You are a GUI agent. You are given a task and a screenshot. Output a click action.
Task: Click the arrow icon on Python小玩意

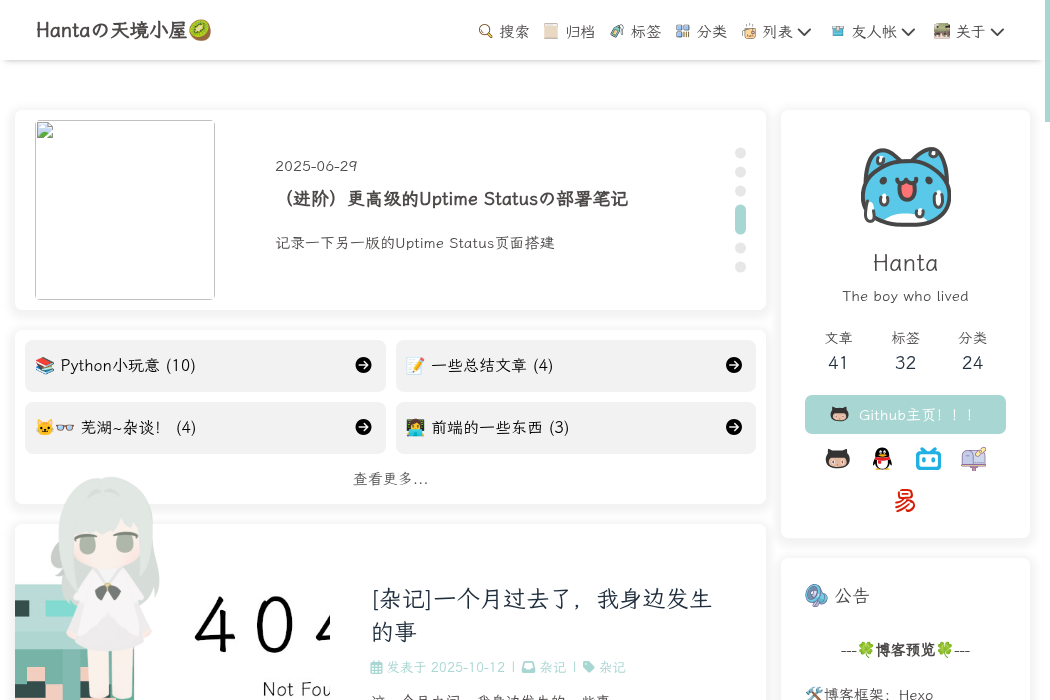[x=364, y=366]
